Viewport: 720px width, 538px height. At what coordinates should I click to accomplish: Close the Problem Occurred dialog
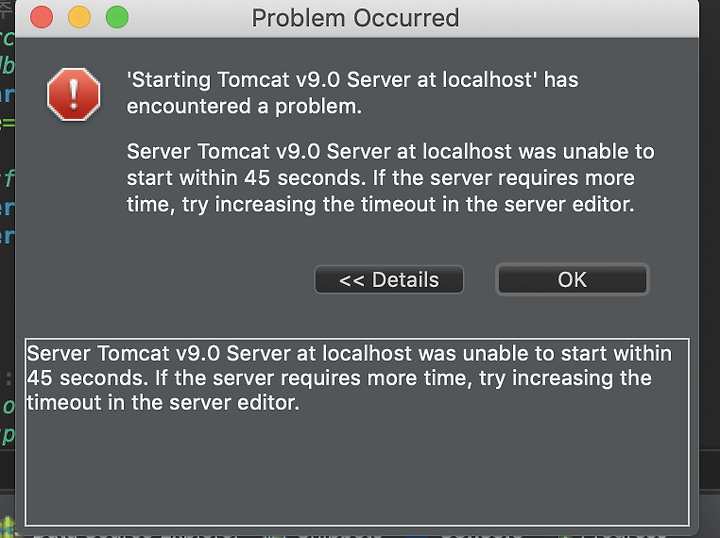point(41,17)
